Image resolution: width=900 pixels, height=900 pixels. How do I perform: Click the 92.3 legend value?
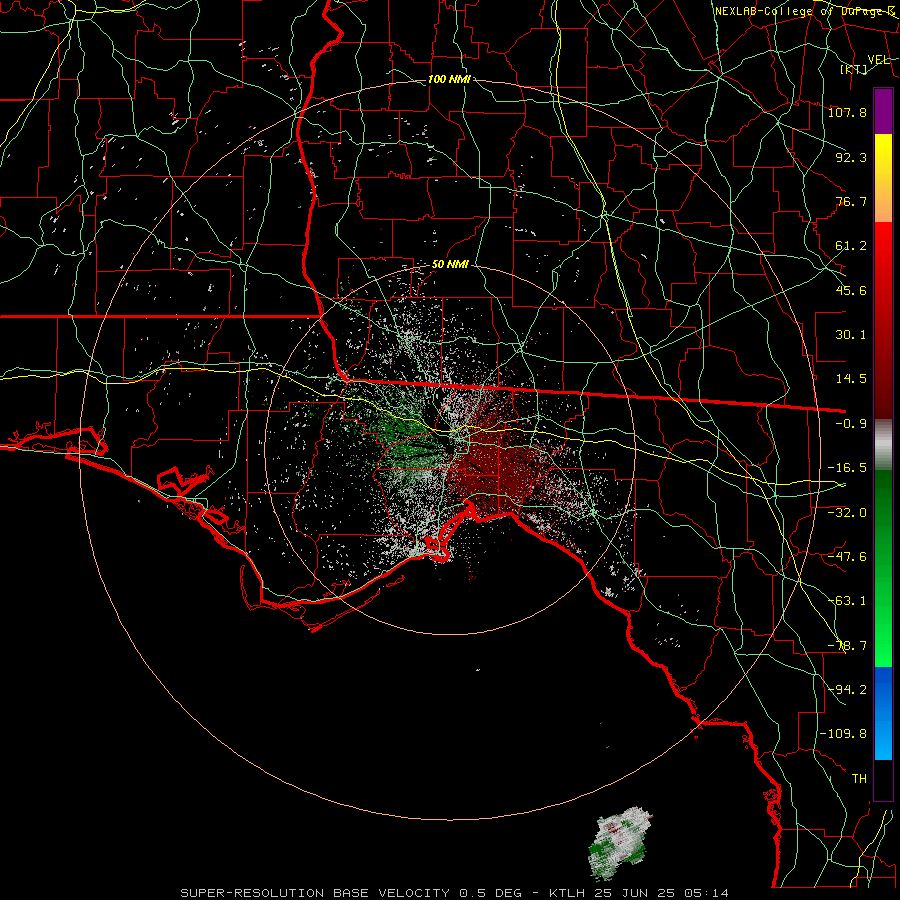click(851, 157)
